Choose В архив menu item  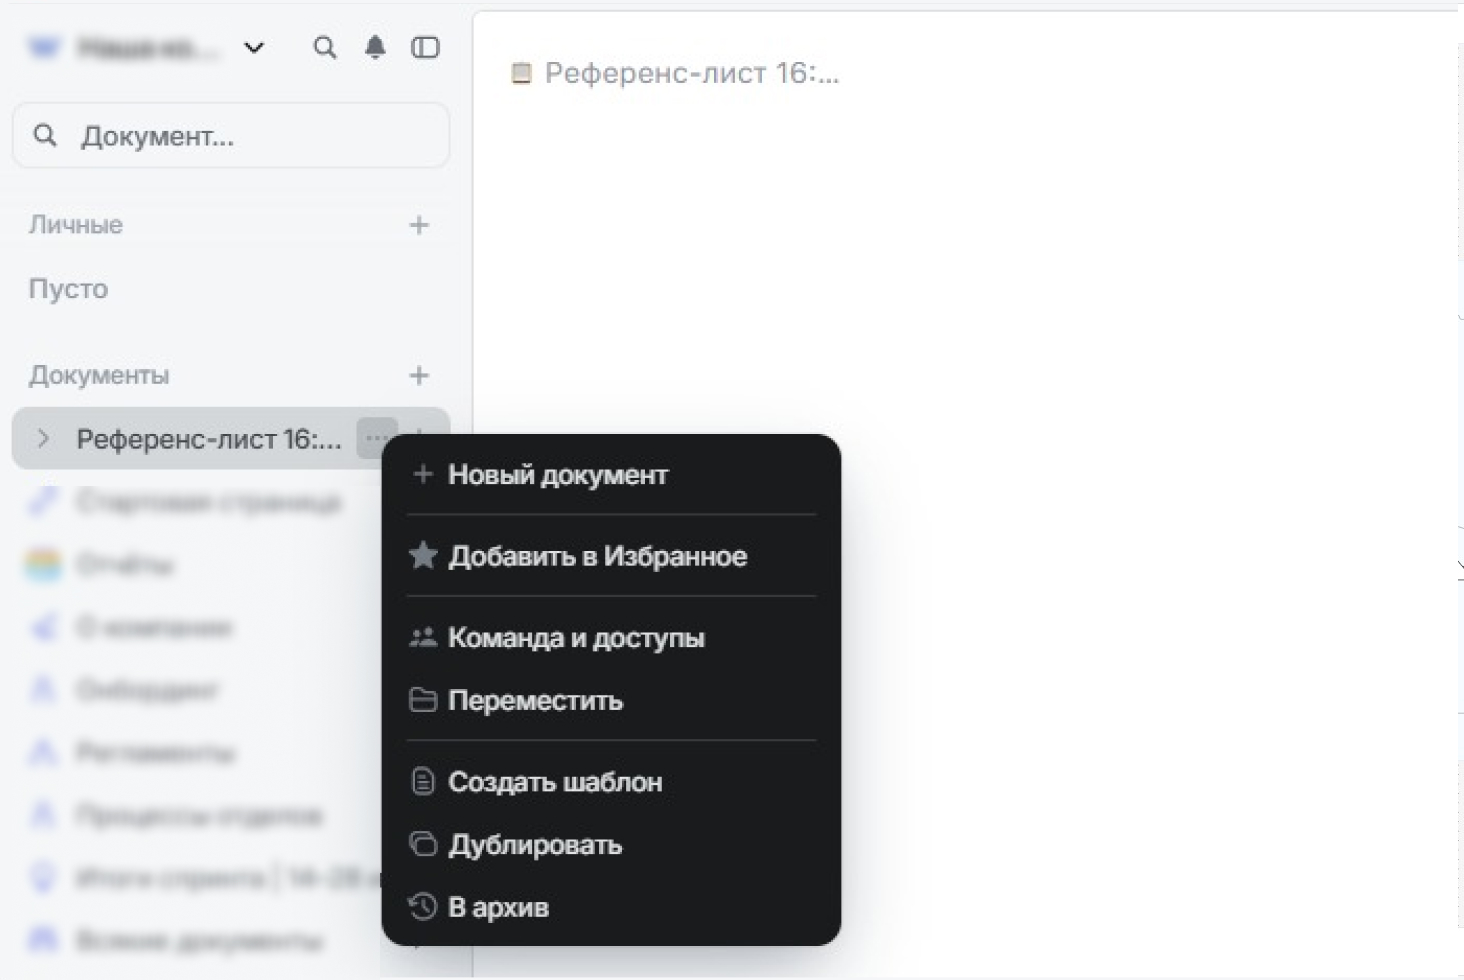tap(611, 908)
